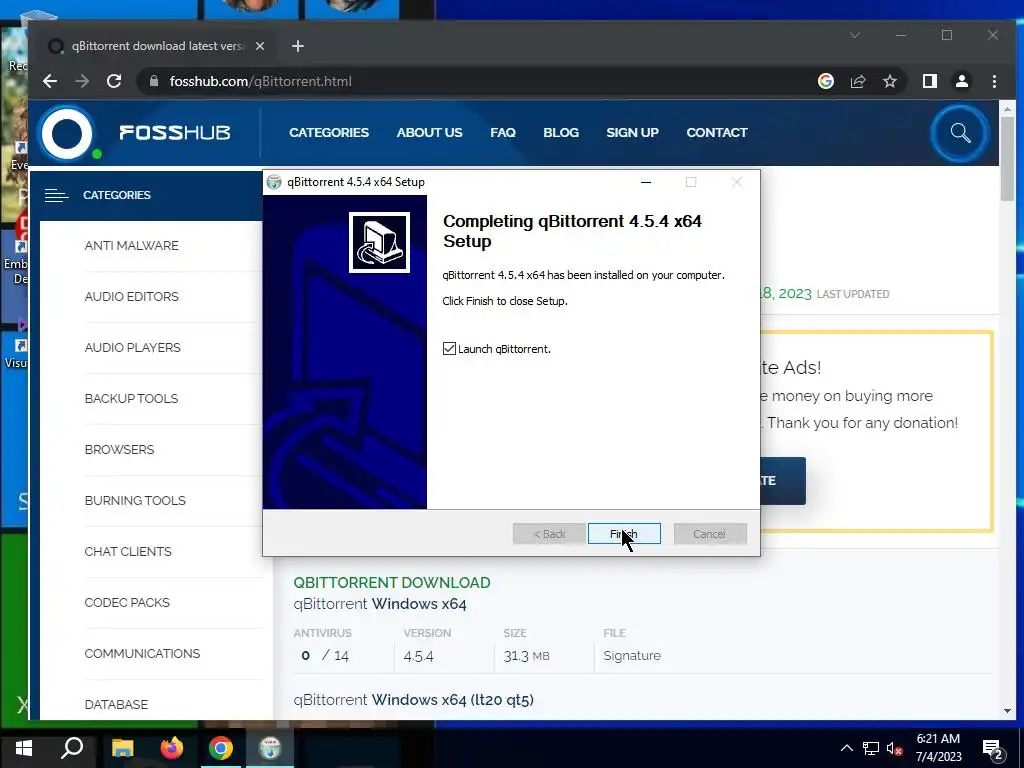Open COMMUNICATIONS category

point(142,653)
